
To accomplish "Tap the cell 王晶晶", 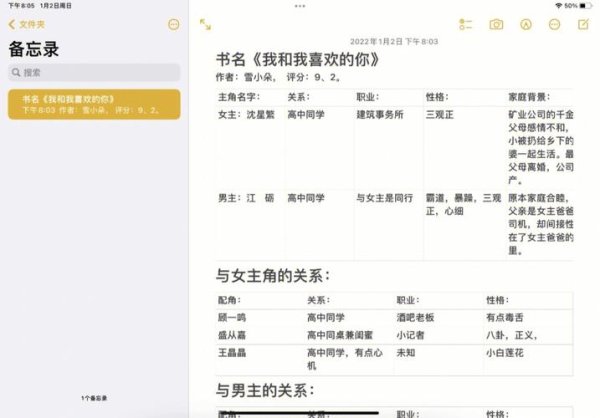I will coord(232,353).
